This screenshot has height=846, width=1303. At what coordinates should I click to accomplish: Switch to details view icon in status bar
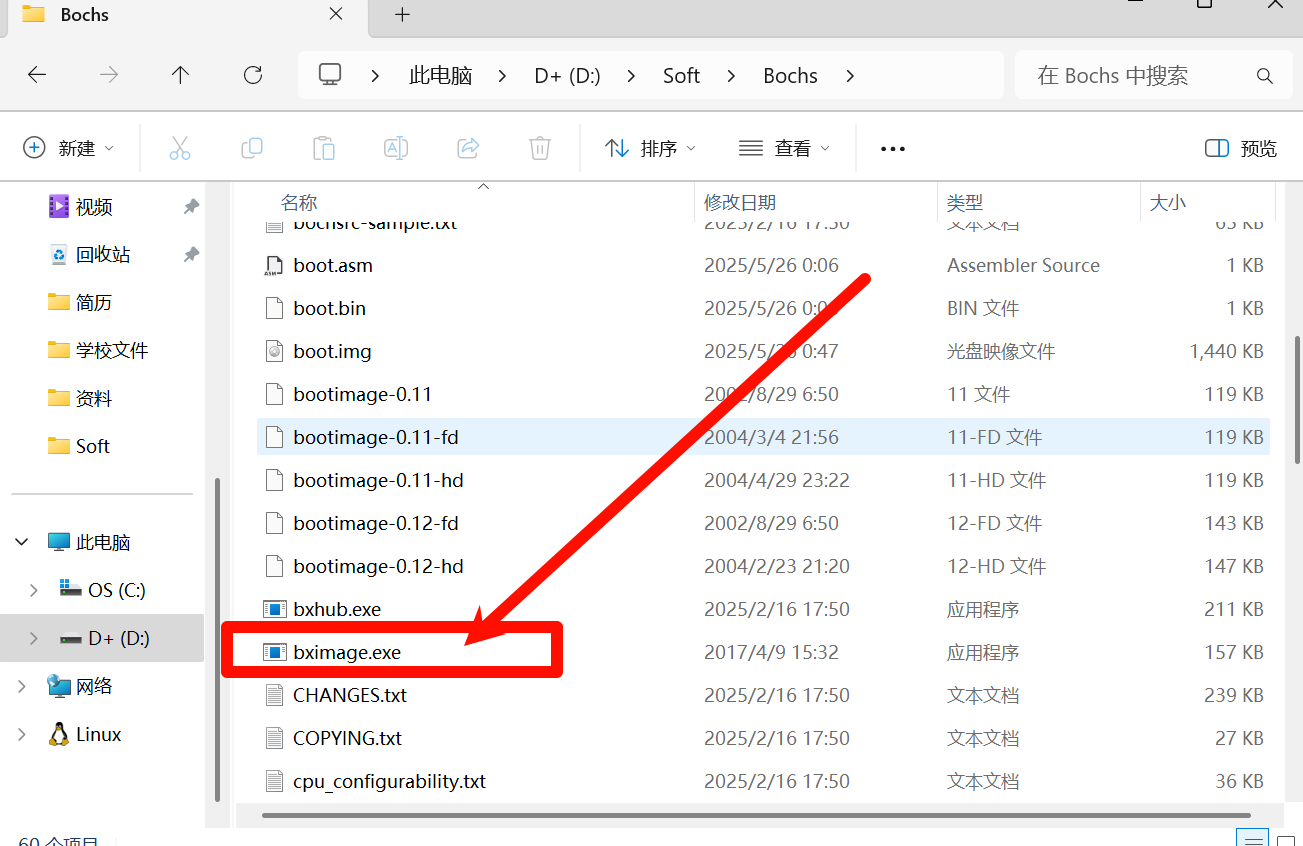click(1252, 840)
